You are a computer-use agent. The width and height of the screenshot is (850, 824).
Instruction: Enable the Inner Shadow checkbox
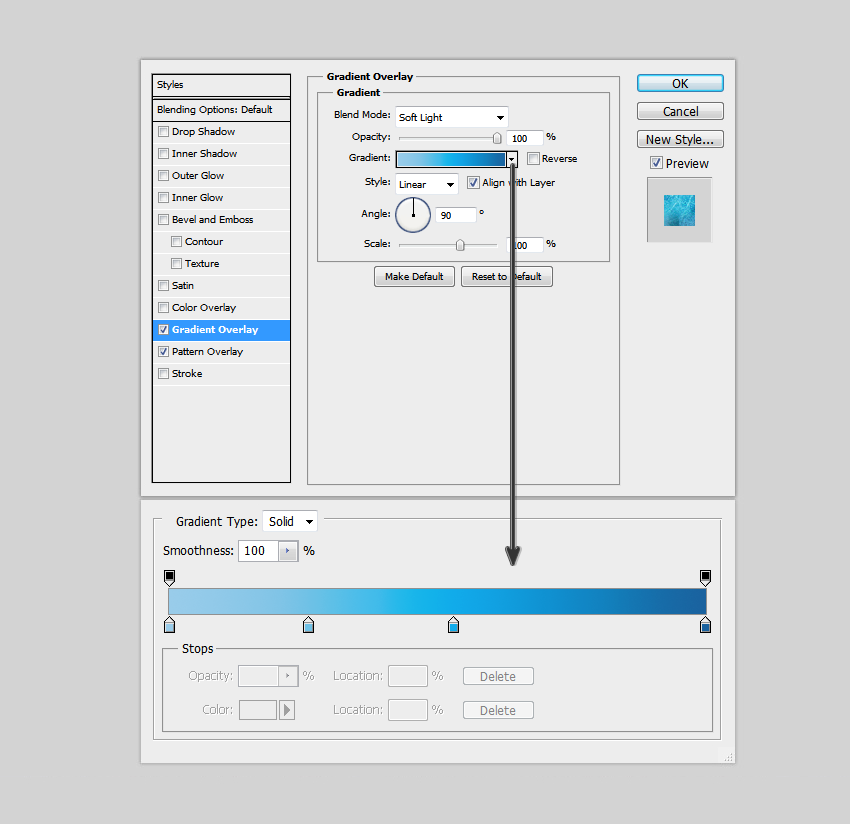click(x=163, y=153)
